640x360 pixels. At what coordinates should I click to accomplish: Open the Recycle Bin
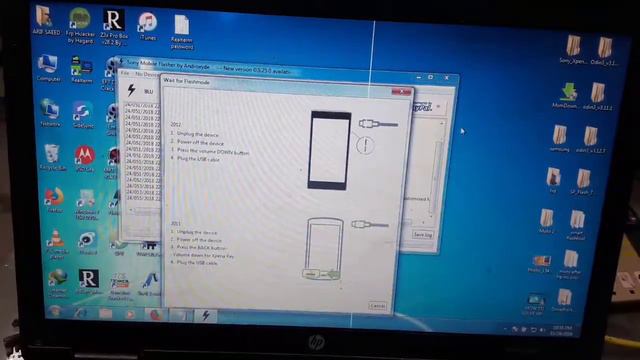[x=52, y=157]
